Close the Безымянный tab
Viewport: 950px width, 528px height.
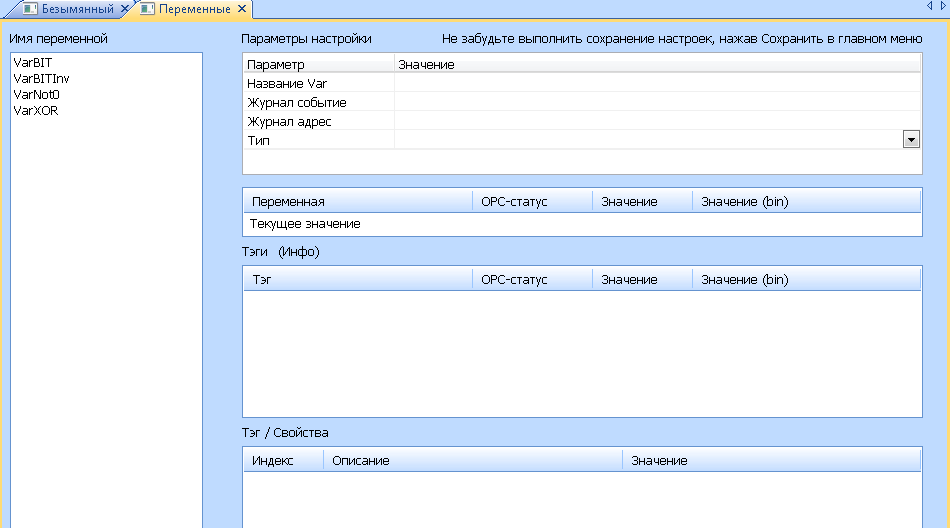(x=125, y=9)
